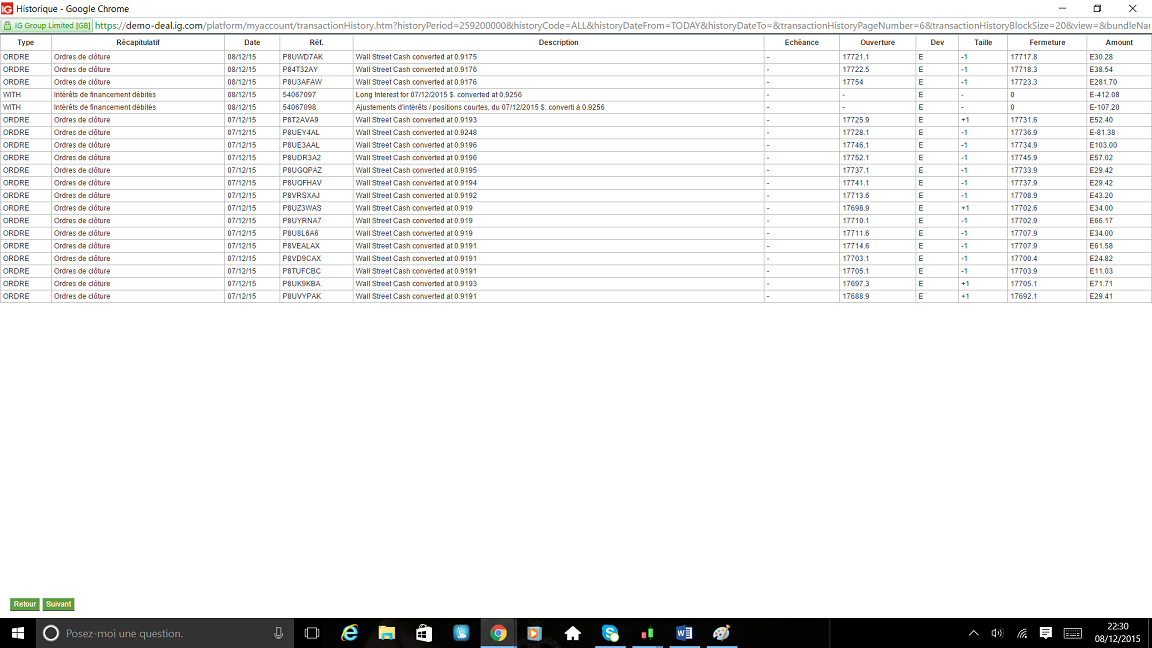Select reference P8T2AVA9
The image size is (1152, 648).
tap(300, 120)
